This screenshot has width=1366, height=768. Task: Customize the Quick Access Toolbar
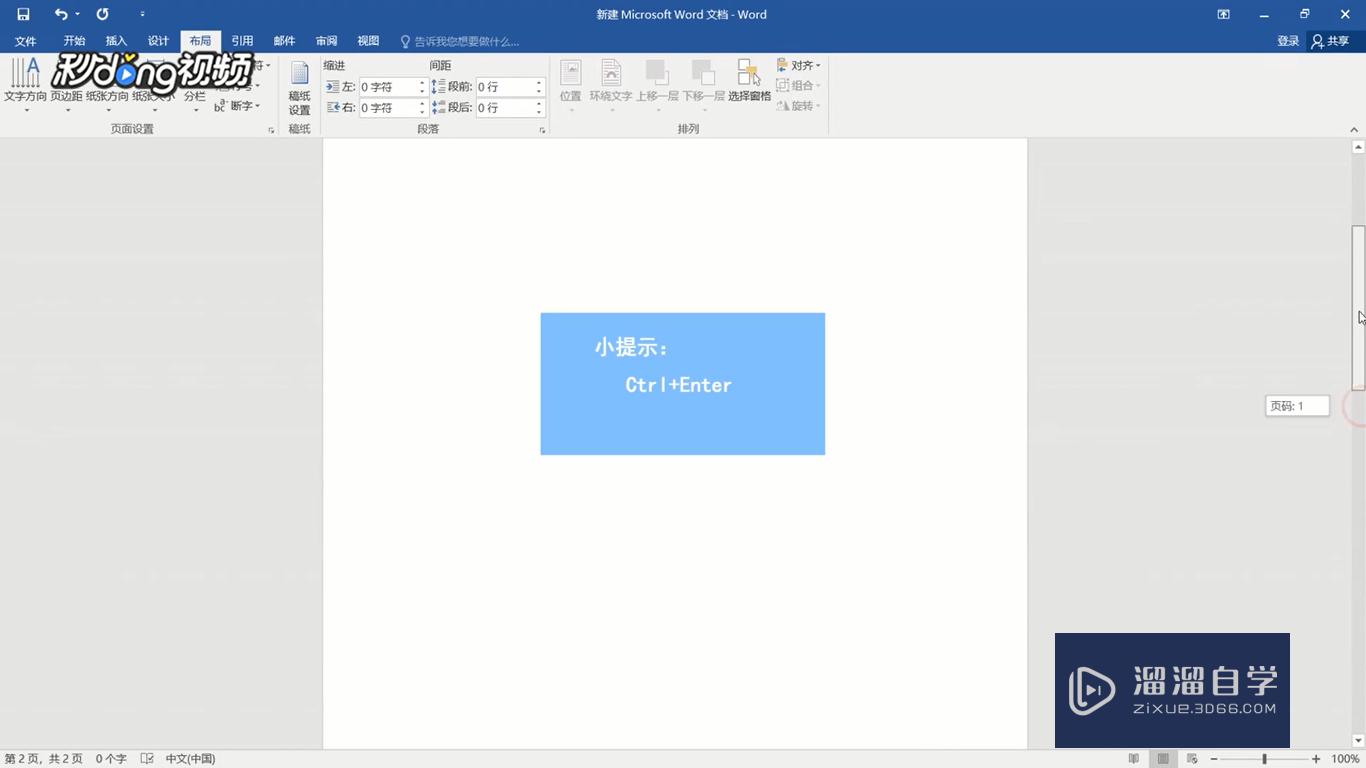coord(142,14)
